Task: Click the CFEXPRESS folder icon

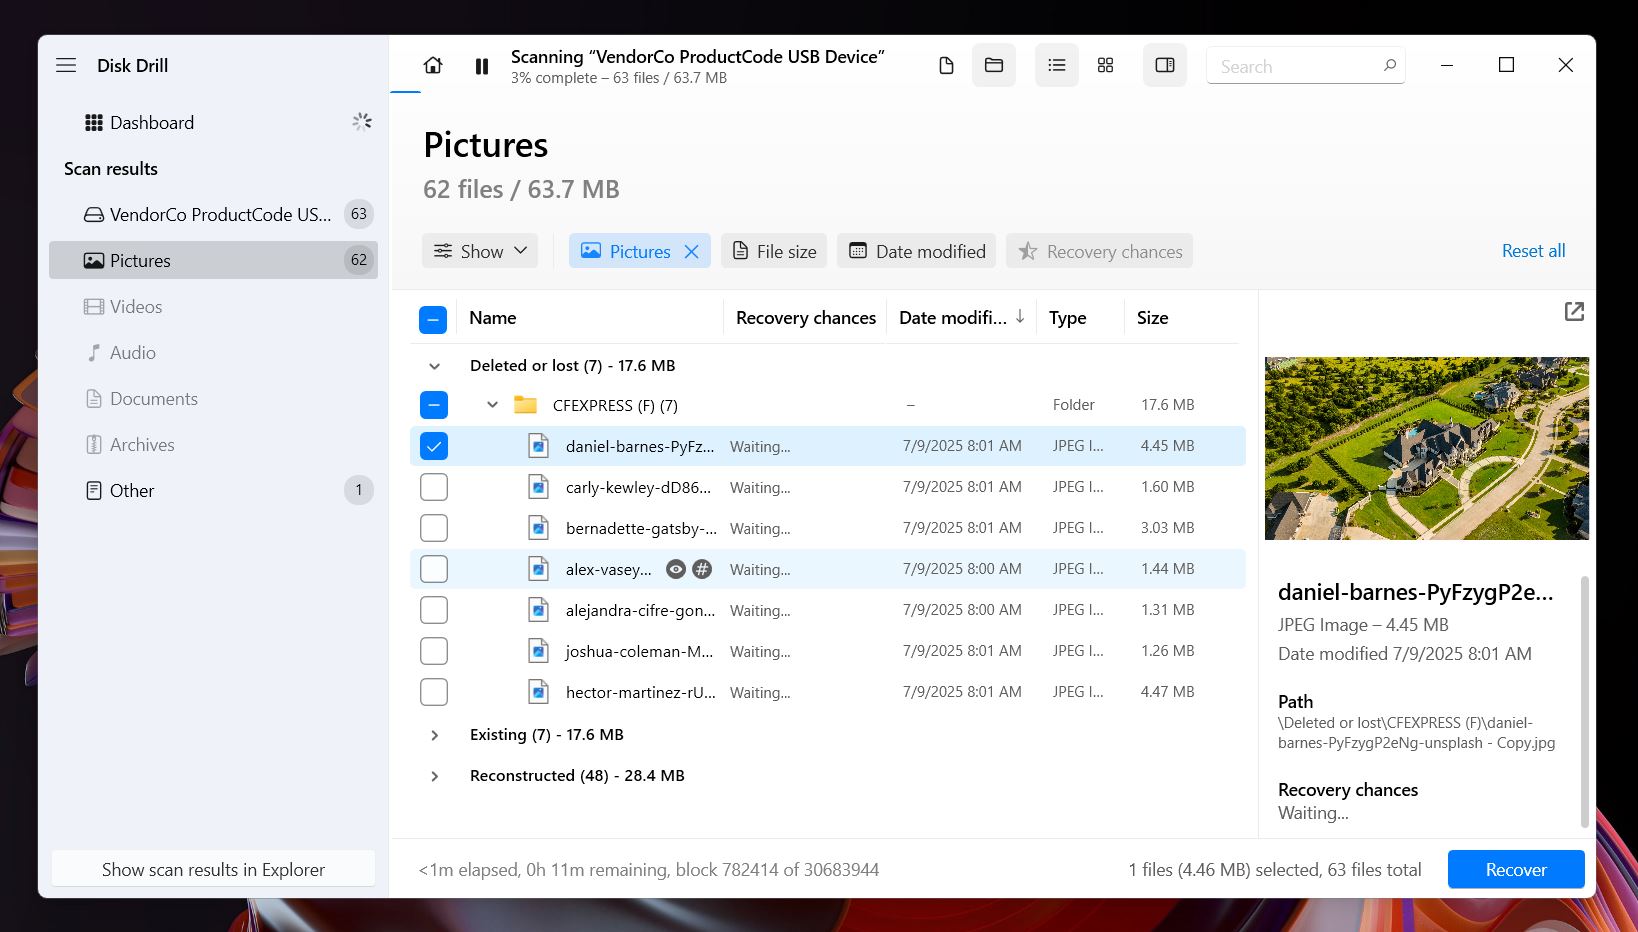Action: point(525,405)
